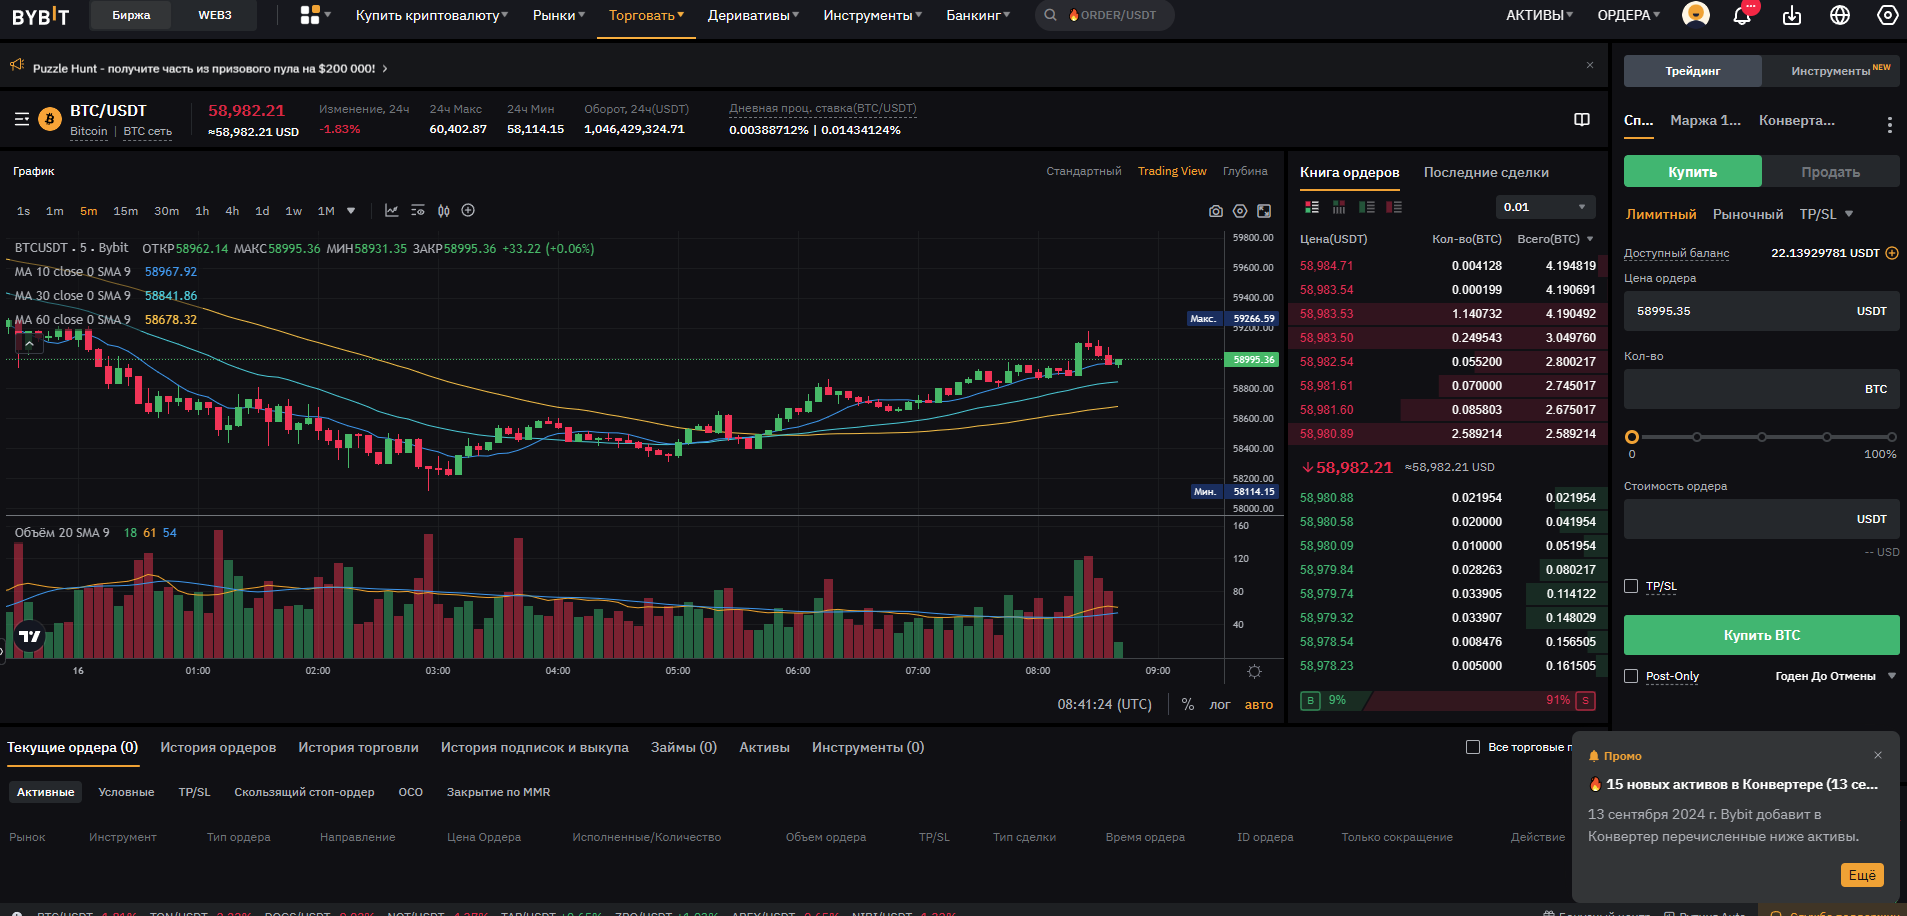1907x916 pixels.
Task: Open chart axis settings gear icon
Action: click(x=1254, y=671)
